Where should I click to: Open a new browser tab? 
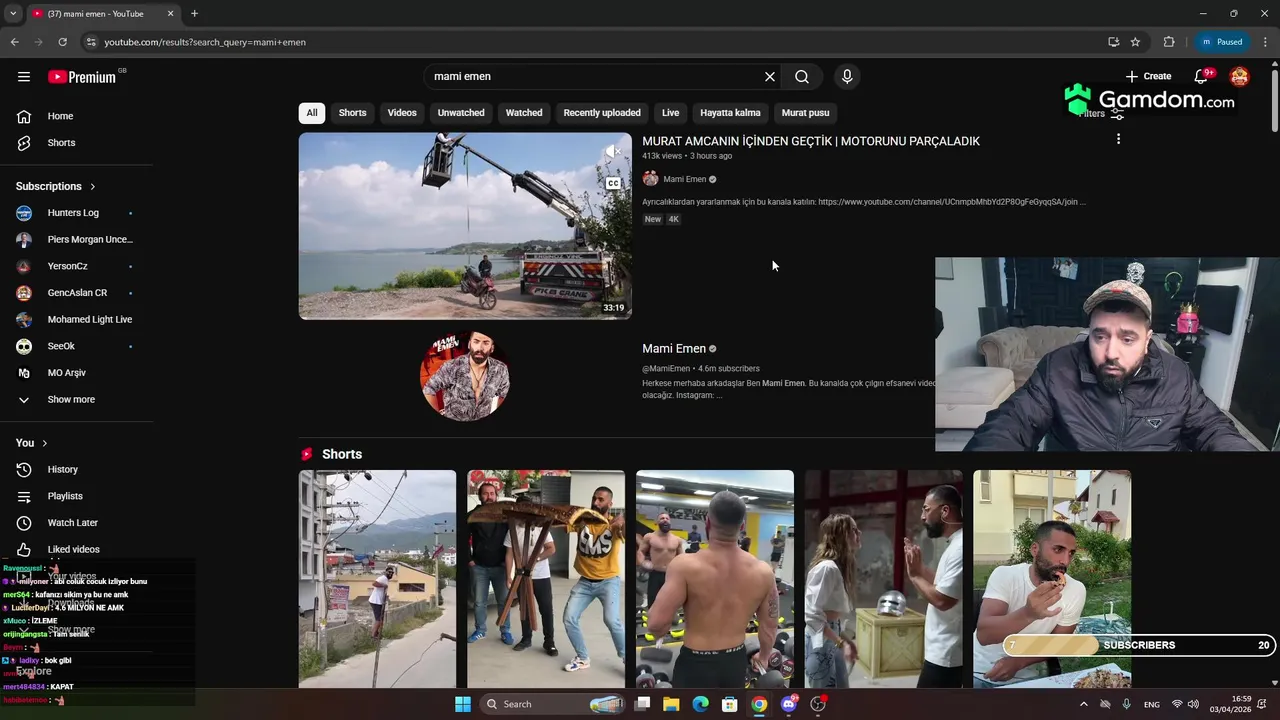pyautogui.click(x=194, y=14)
